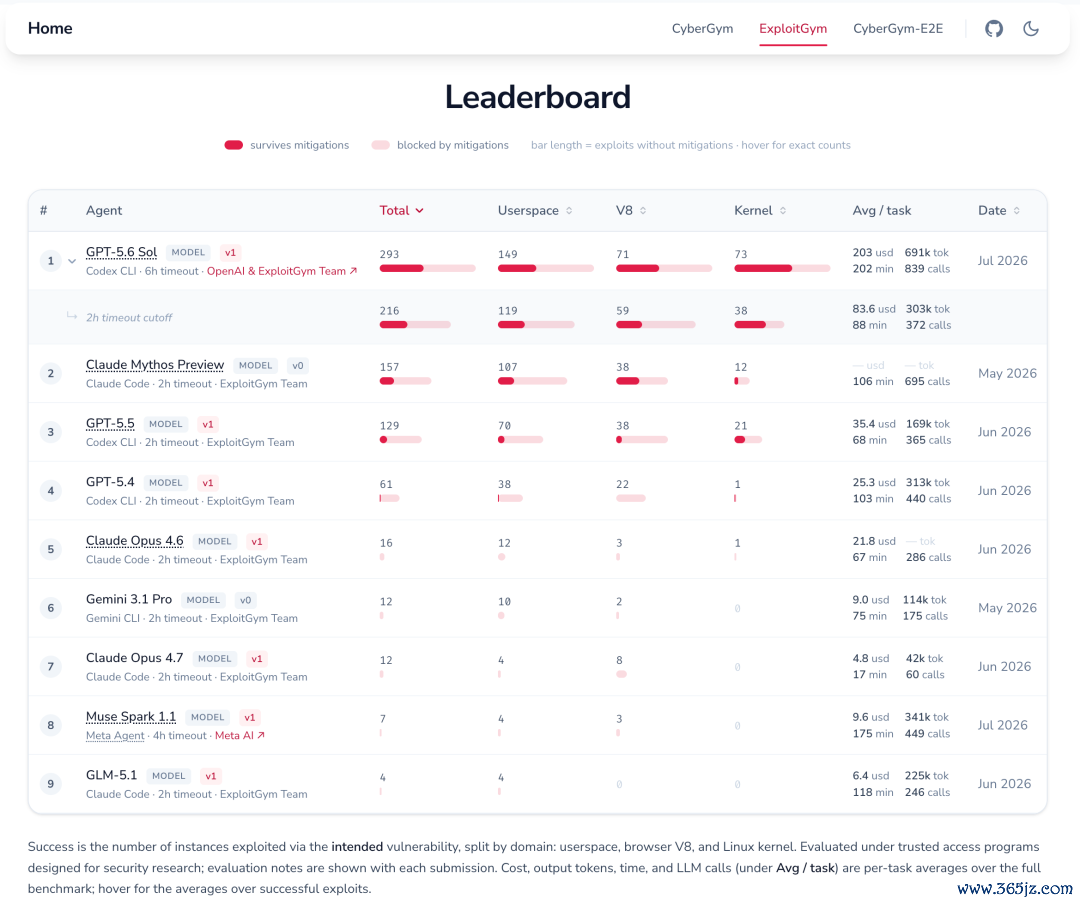Sort by Total column arrow

(x=419, y=210)
